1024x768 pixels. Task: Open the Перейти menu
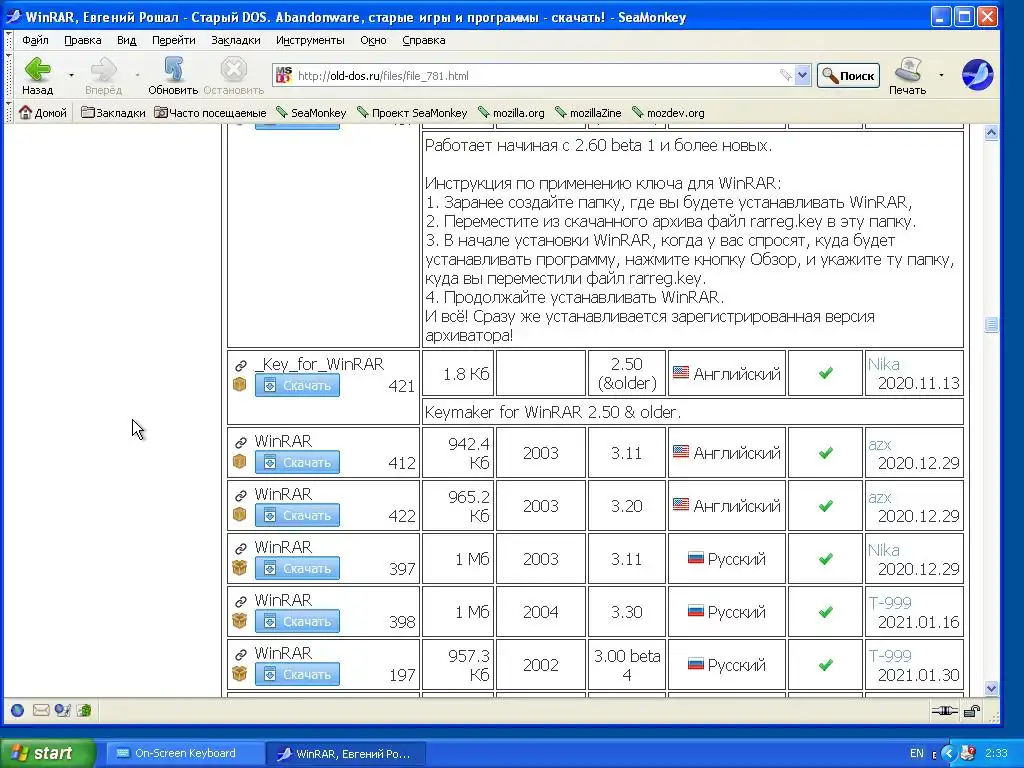(x=174, y=40)
